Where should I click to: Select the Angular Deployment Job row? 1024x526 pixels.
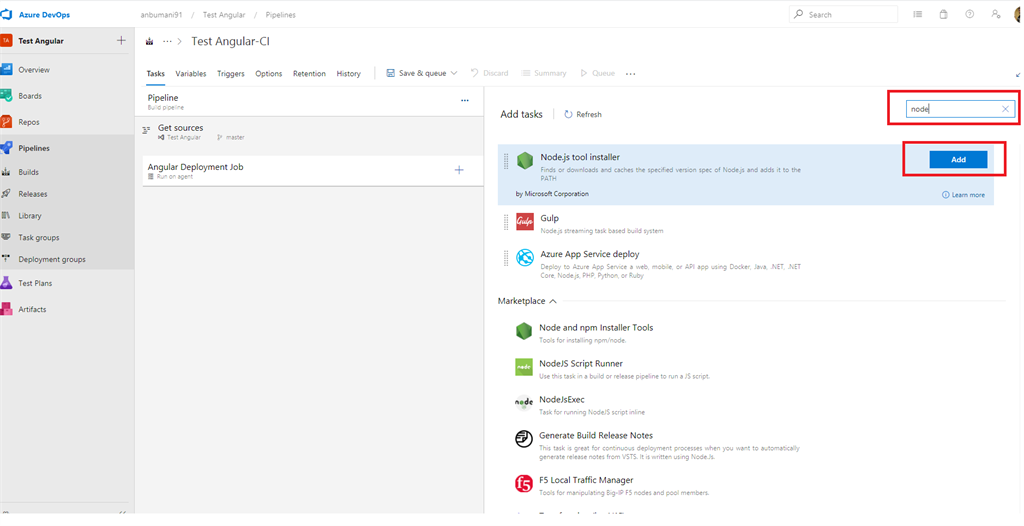(x=313, y=171)
